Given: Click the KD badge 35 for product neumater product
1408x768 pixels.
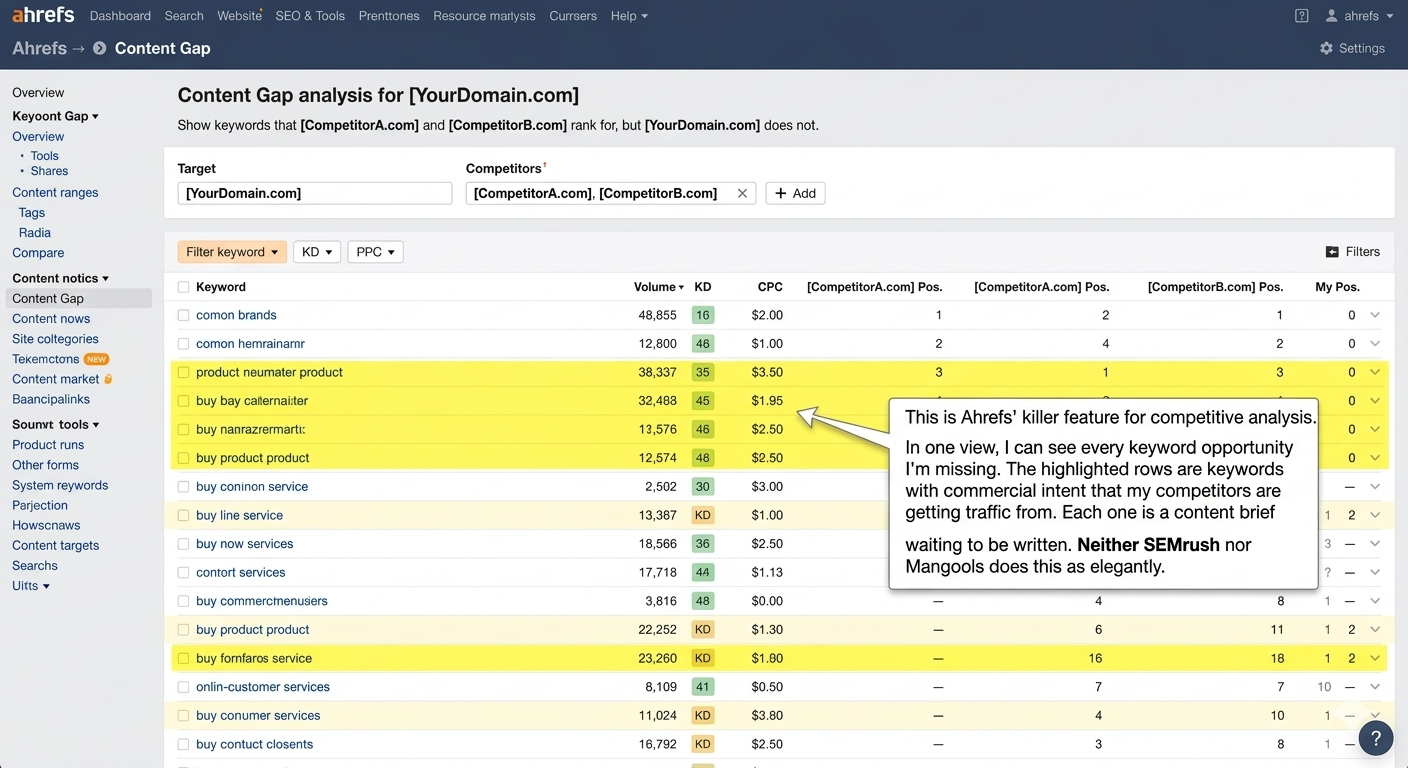Looking at the screenshot, I should (x=703, y=372).
